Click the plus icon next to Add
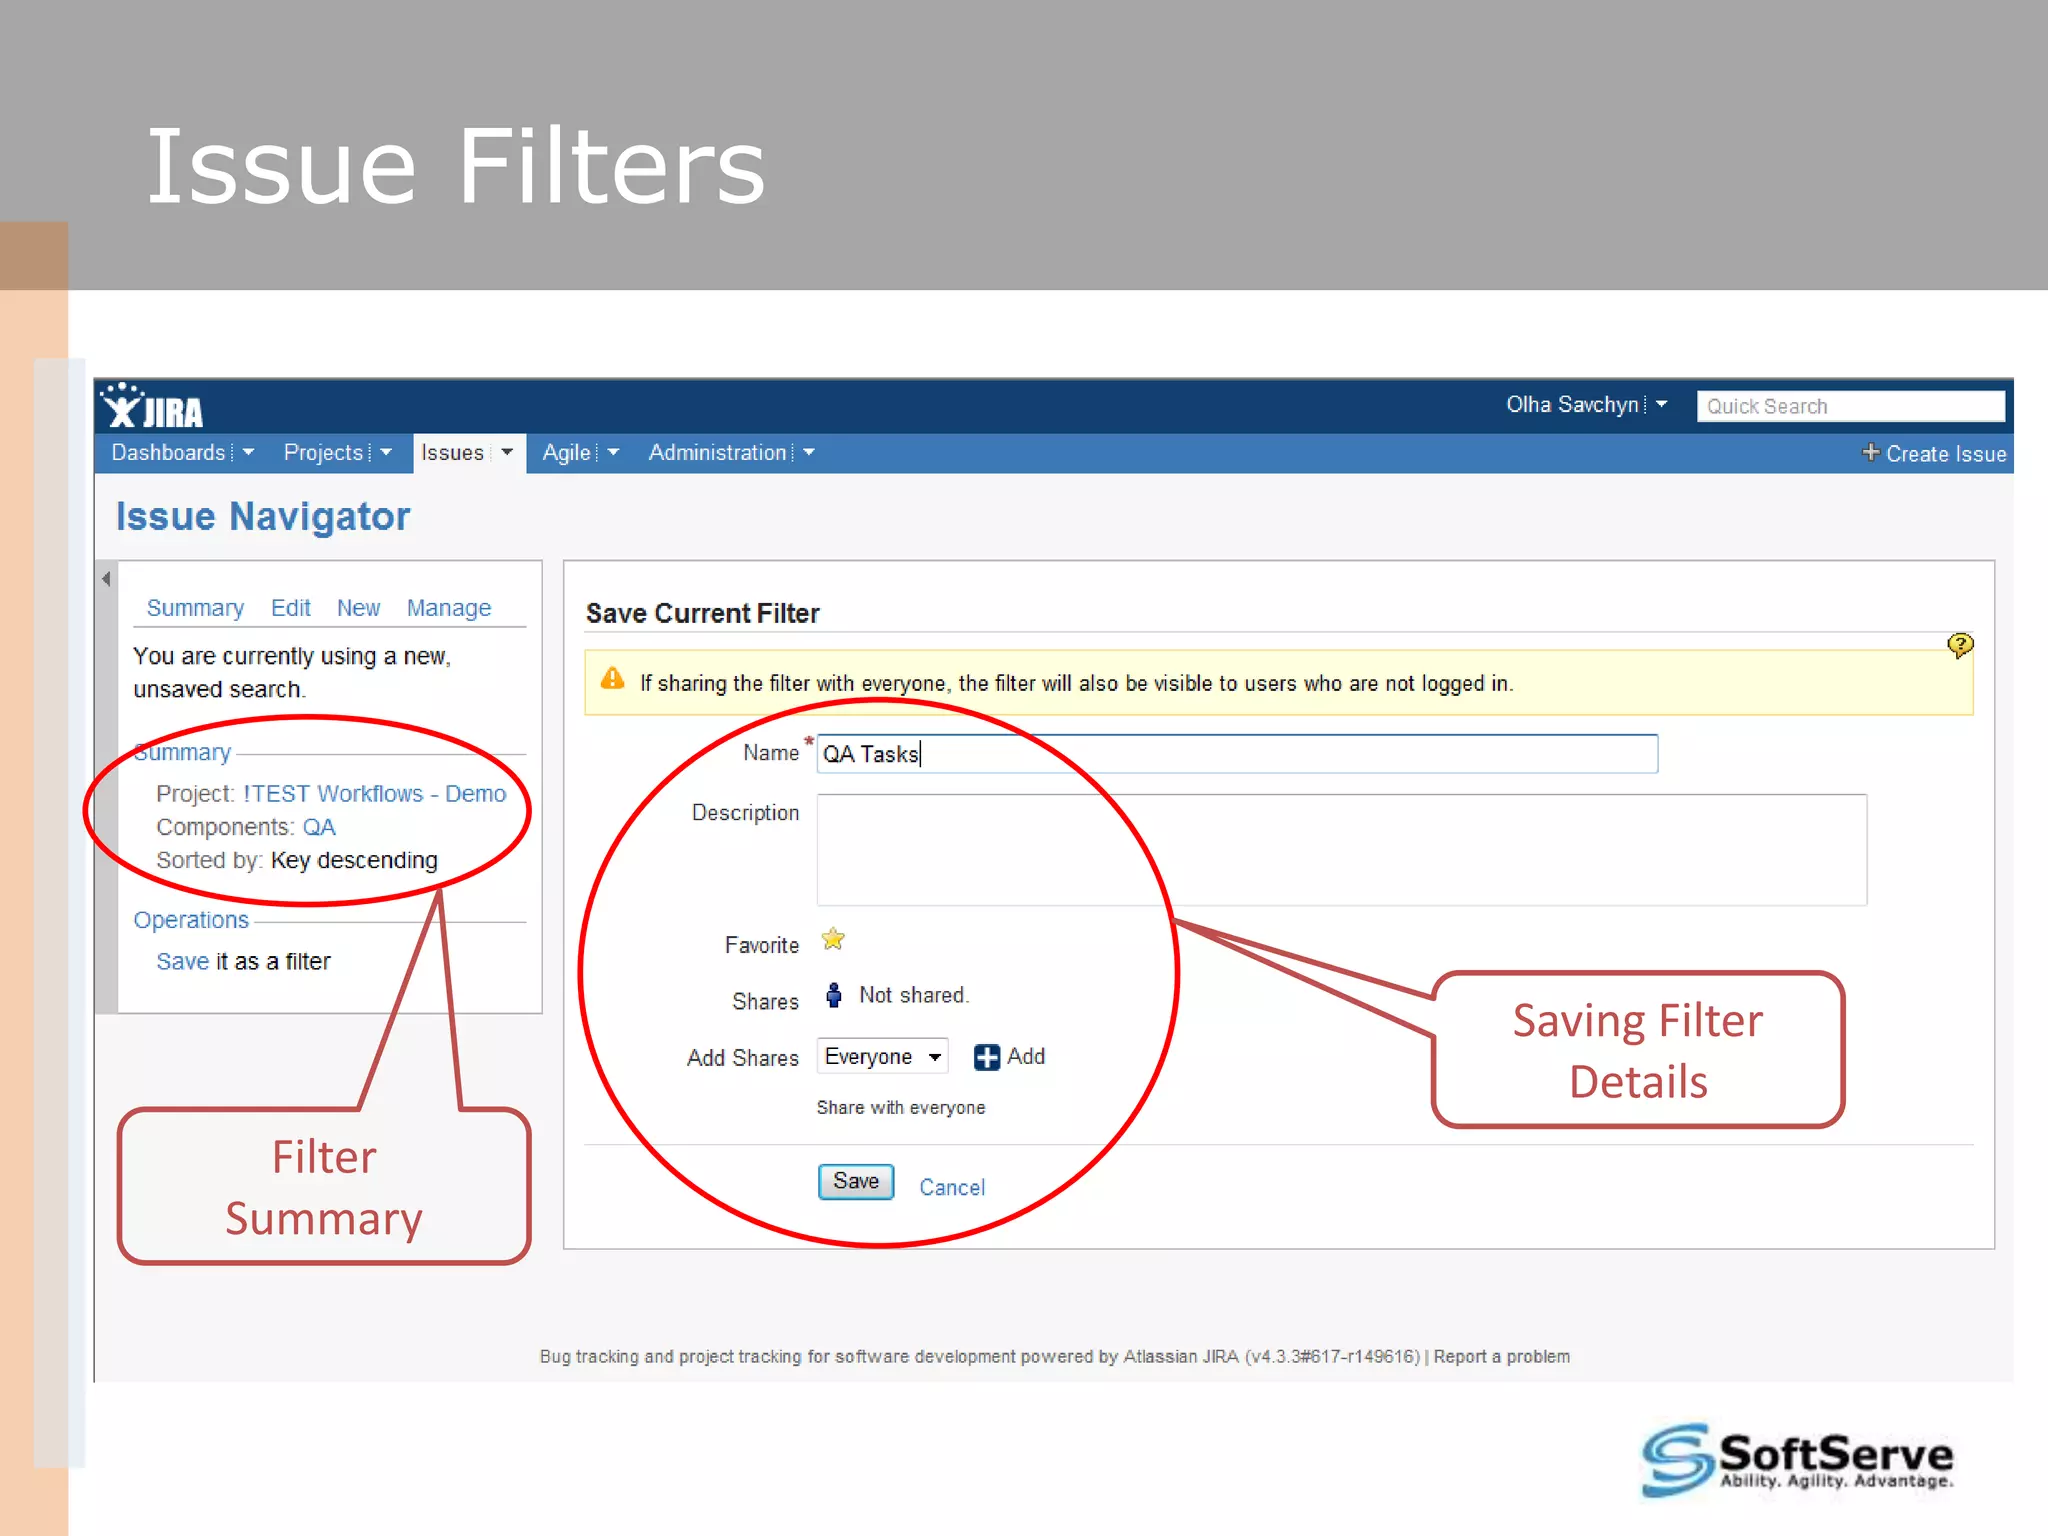2048x1536 pixels. tap(986, 1057)
